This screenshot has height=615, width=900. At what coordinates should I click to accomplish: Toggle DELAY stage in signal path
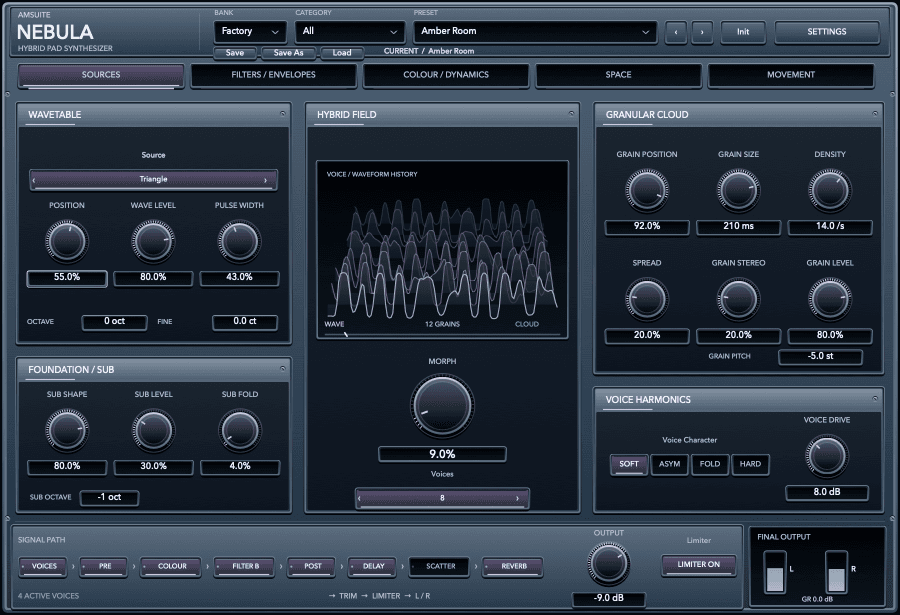pos(372,566)
